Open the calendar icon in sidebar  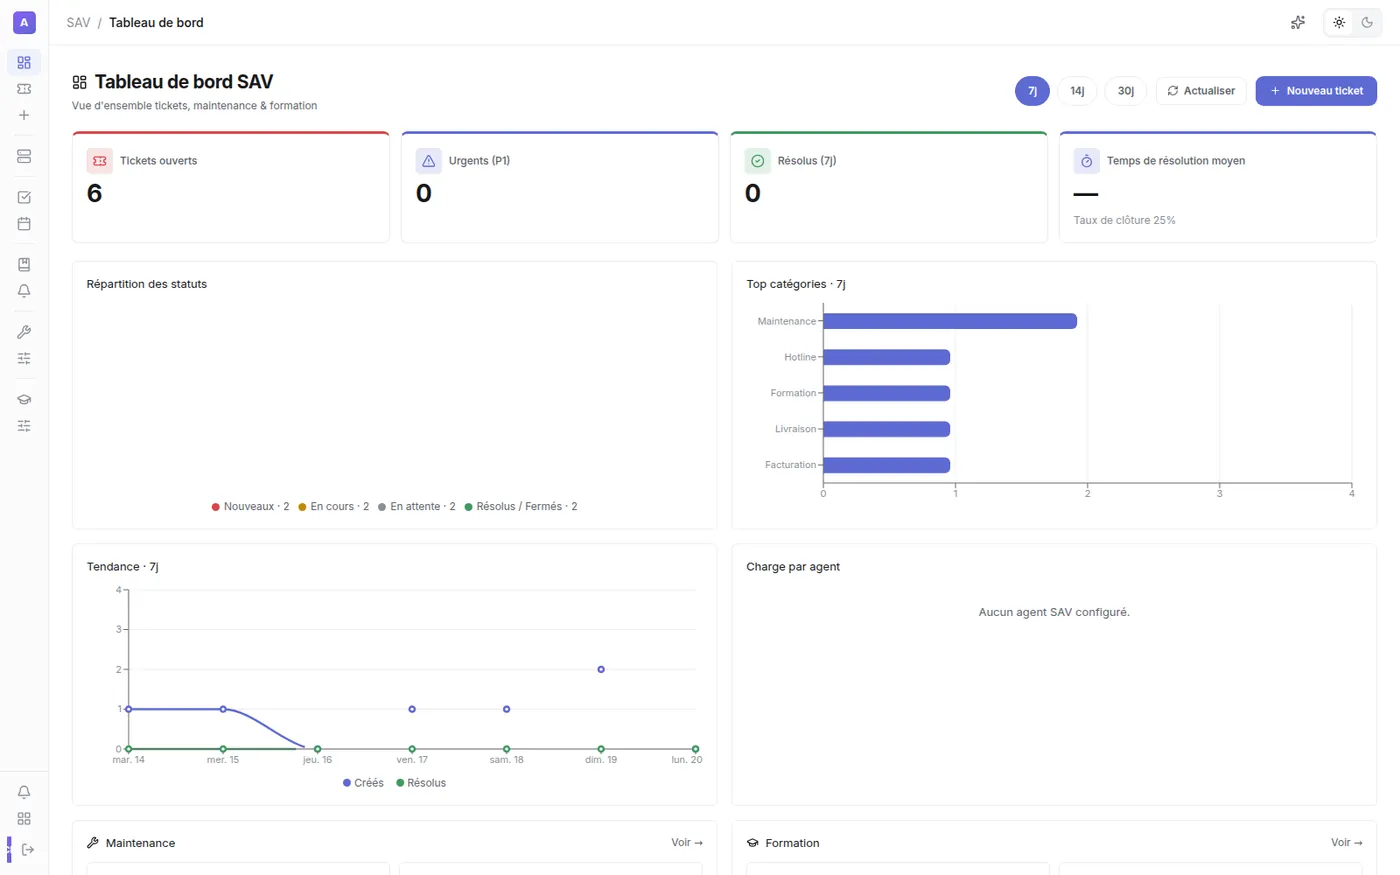24,224
